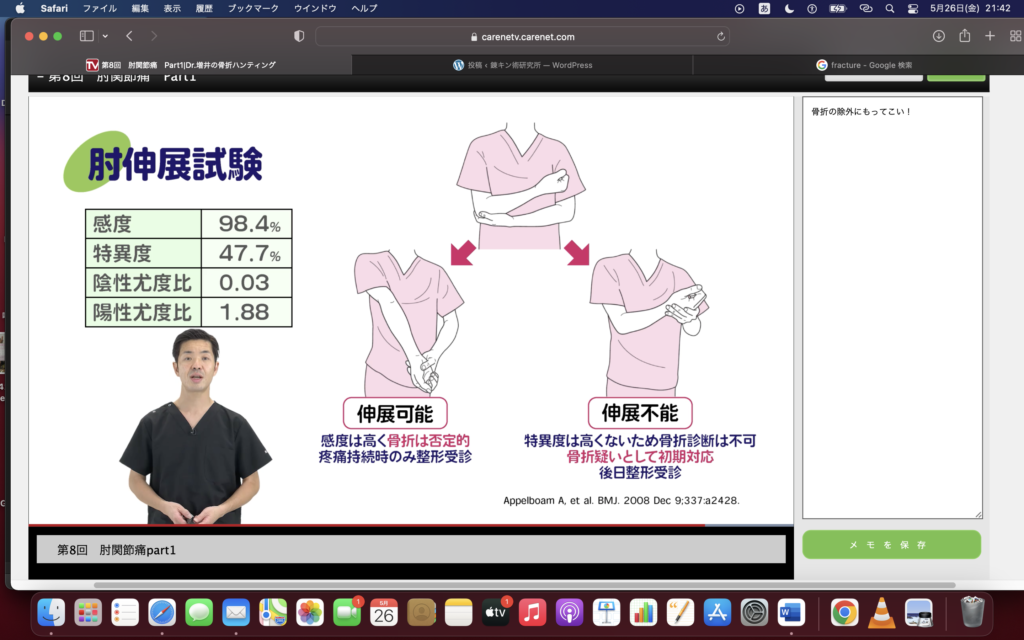Open the Share sheet

pos(964,36)
